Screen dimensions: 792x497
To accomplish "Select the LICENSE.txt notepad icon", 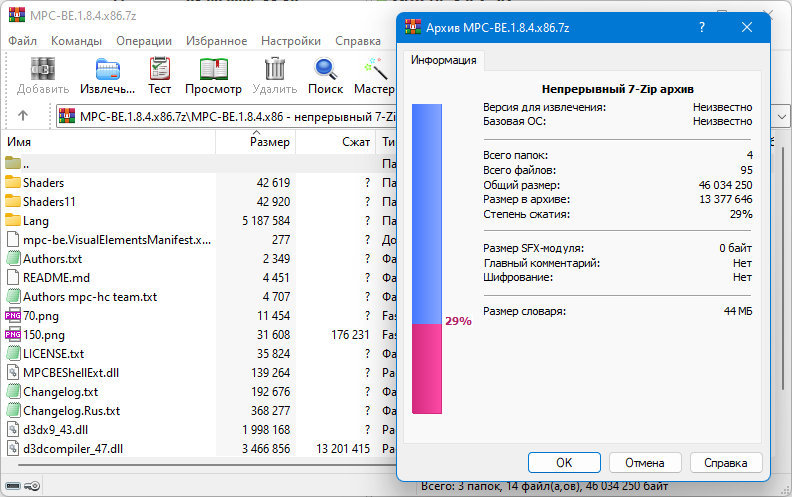I will (x=13, y=354).
